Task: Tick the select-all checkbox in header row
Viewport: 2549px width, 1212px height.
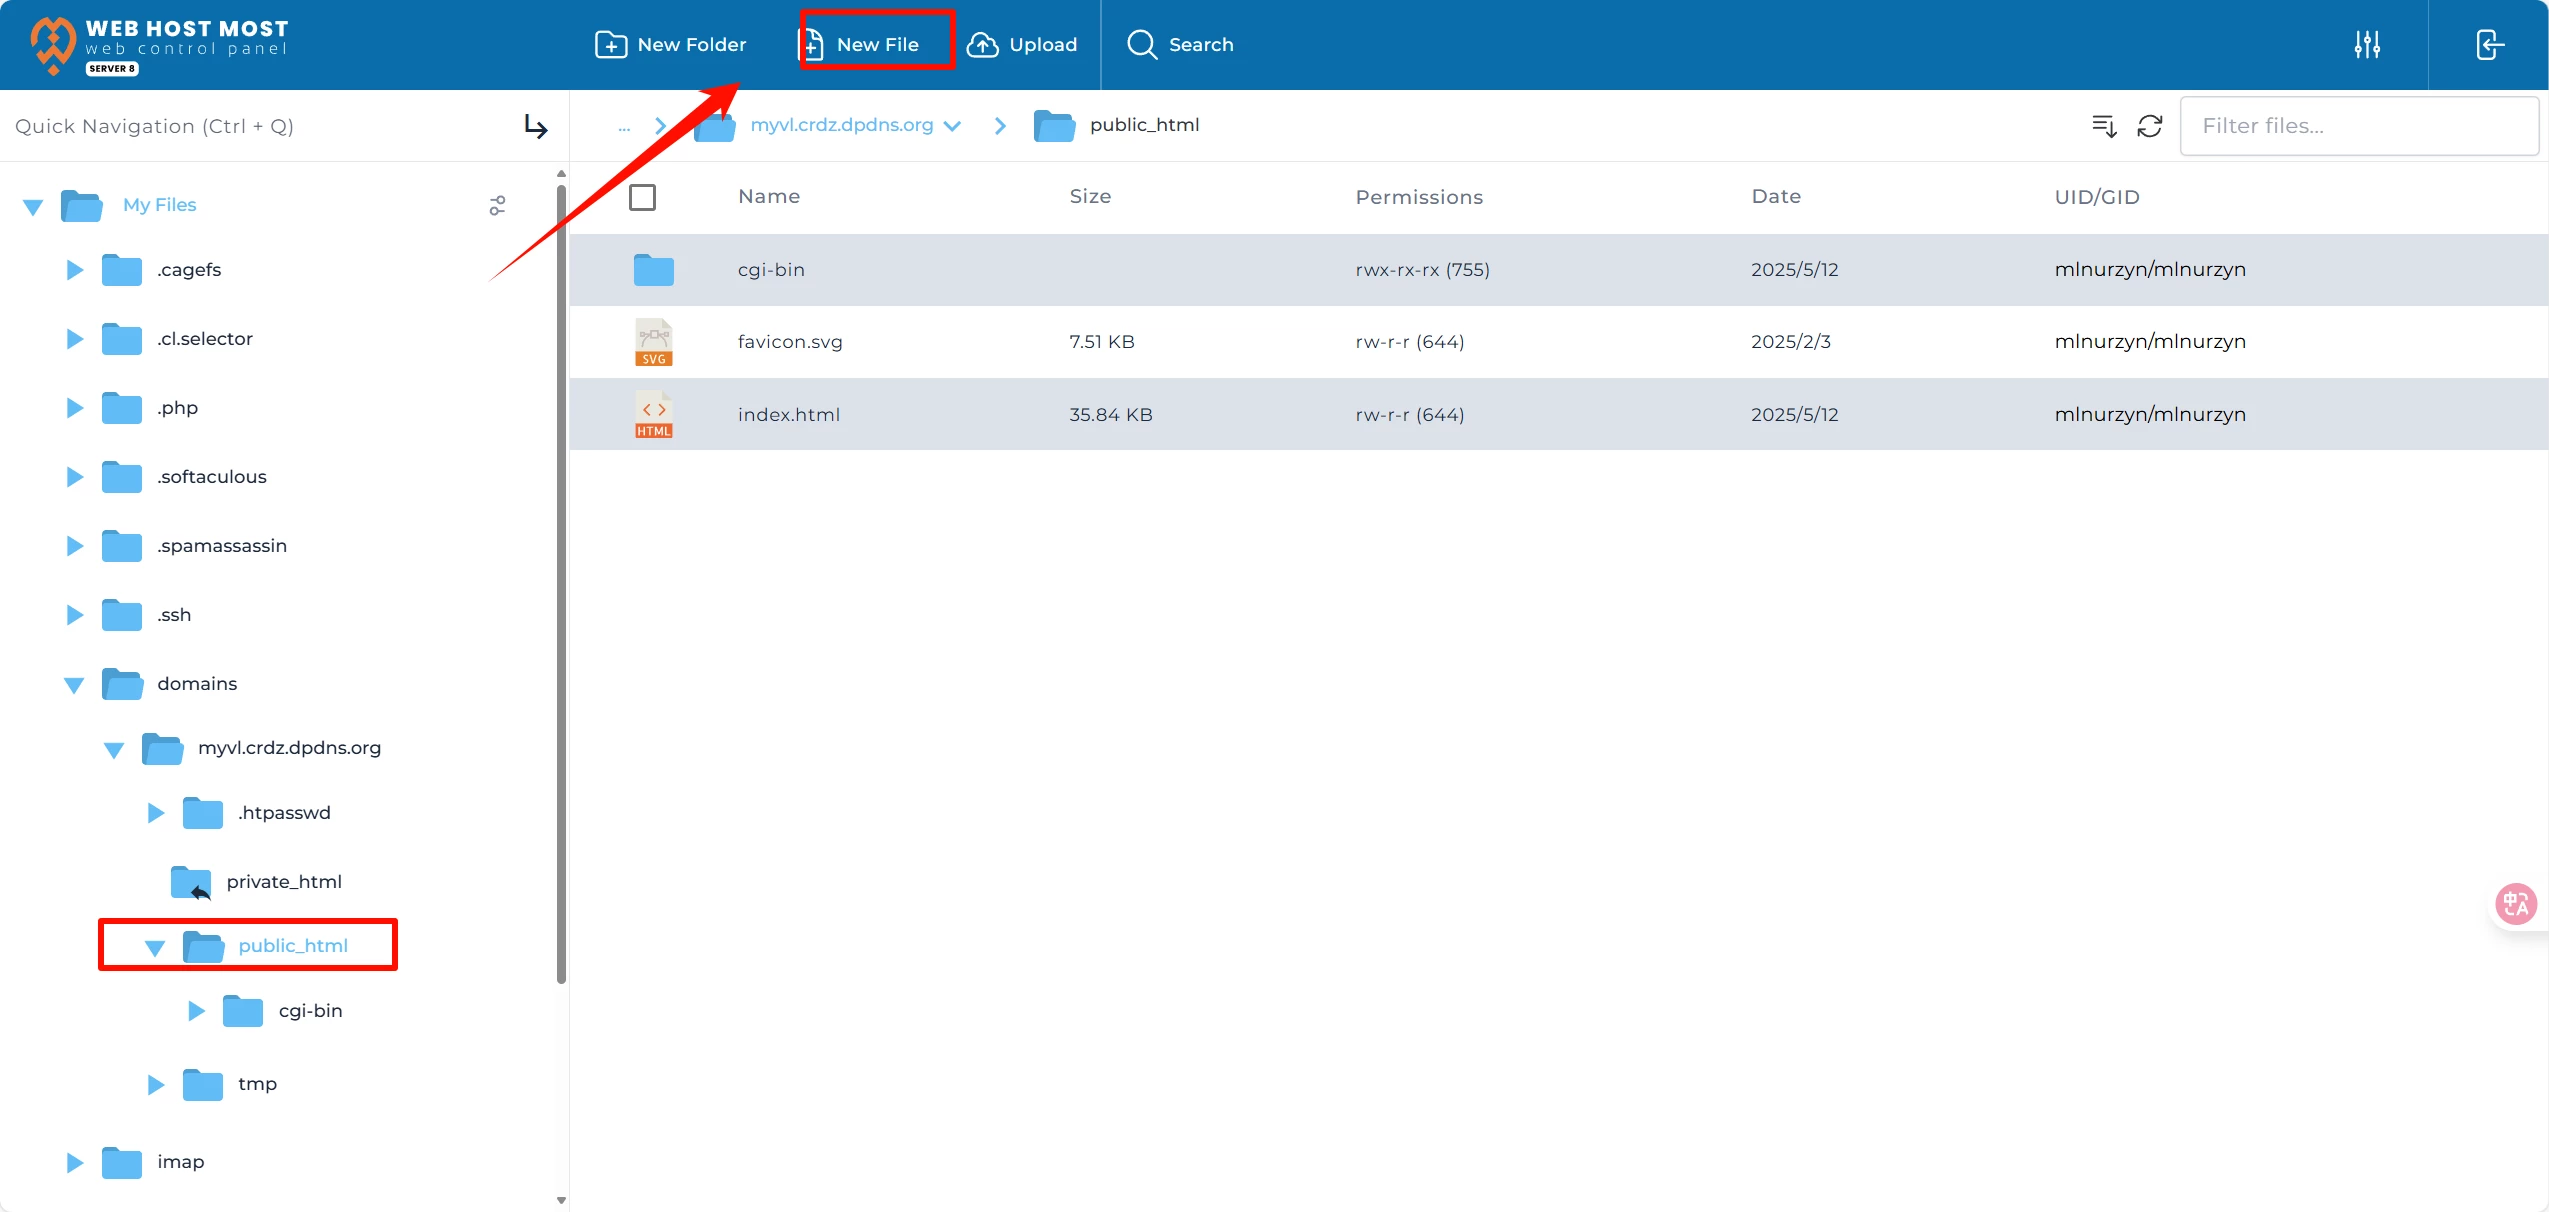Action: [642, 197]
